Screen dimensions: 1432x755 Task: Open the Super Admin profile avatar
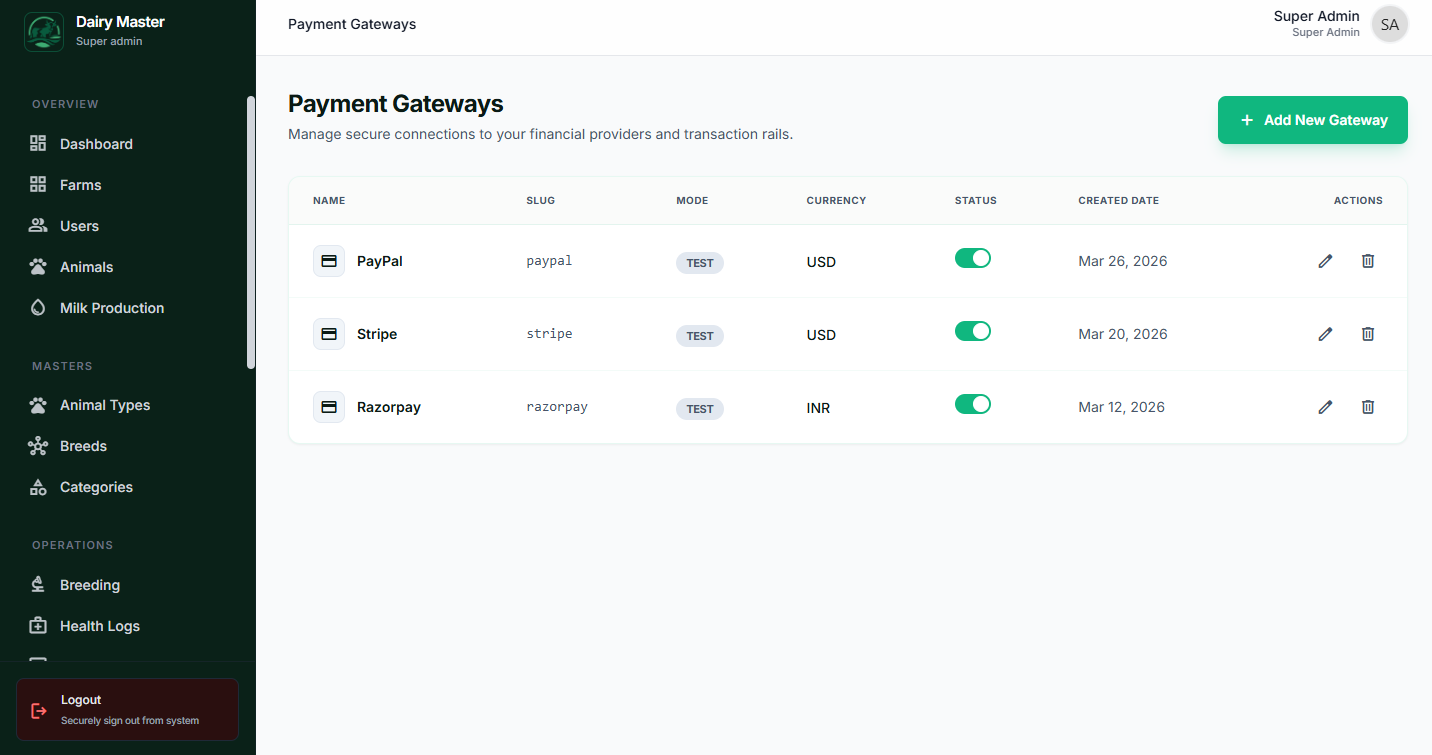pyautogui.click(x=1389, y=23)
